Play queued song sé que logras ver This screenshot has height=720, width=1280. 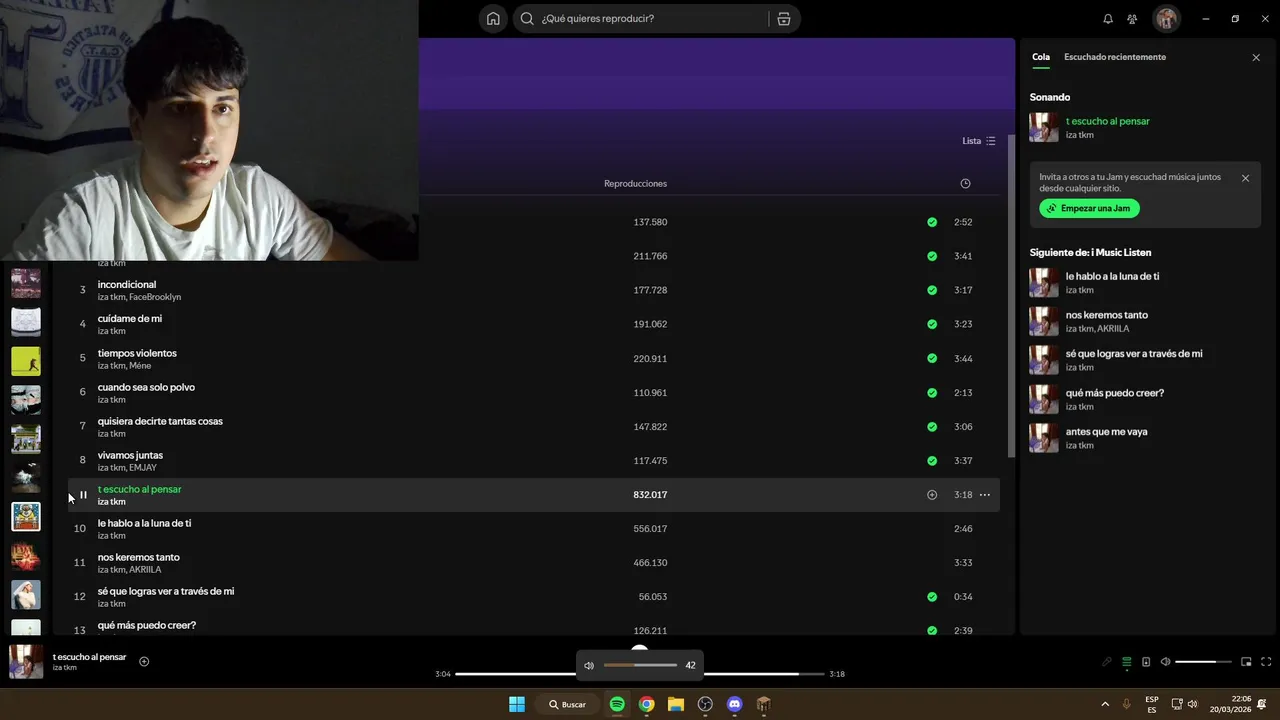pyautogui.click(x=1134, y=354)
